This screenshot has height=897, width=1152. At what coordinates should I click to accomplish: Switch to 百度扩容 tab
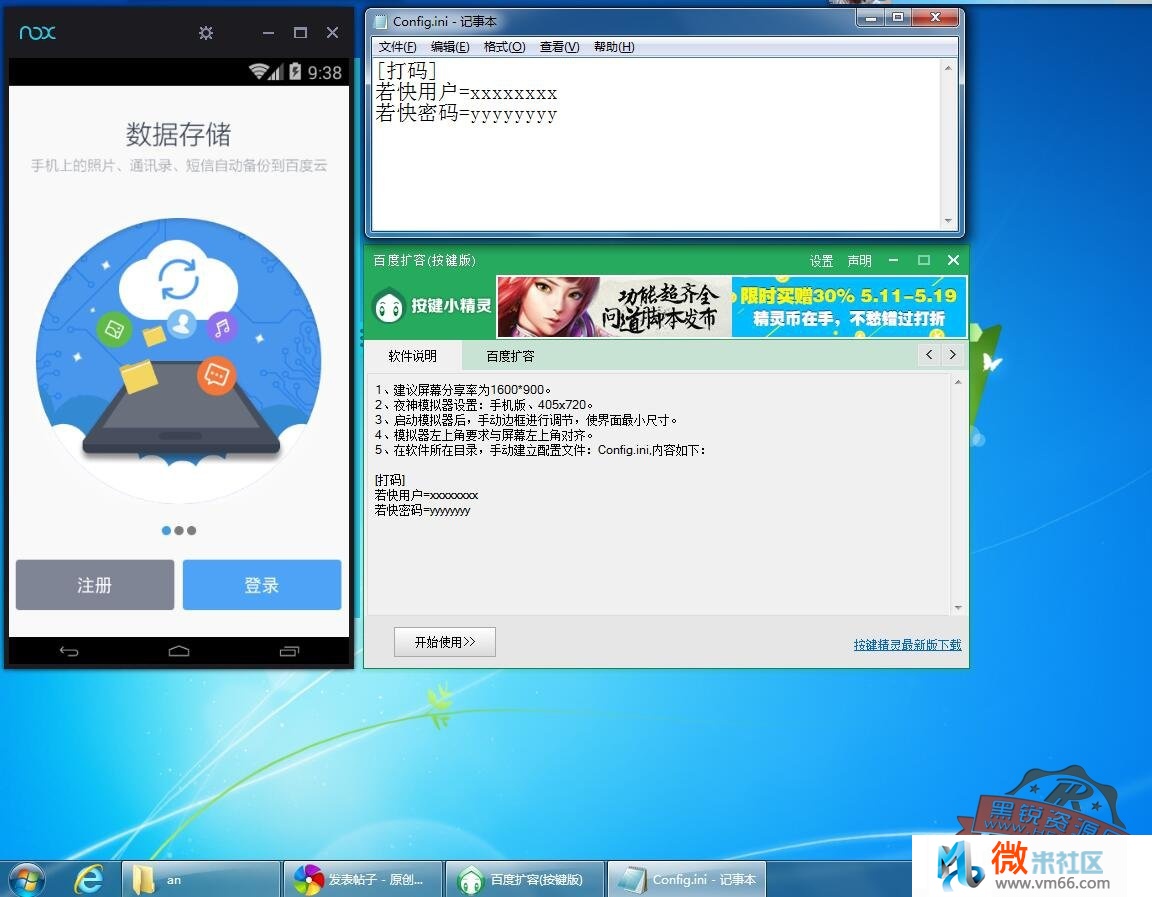point(511,356)
